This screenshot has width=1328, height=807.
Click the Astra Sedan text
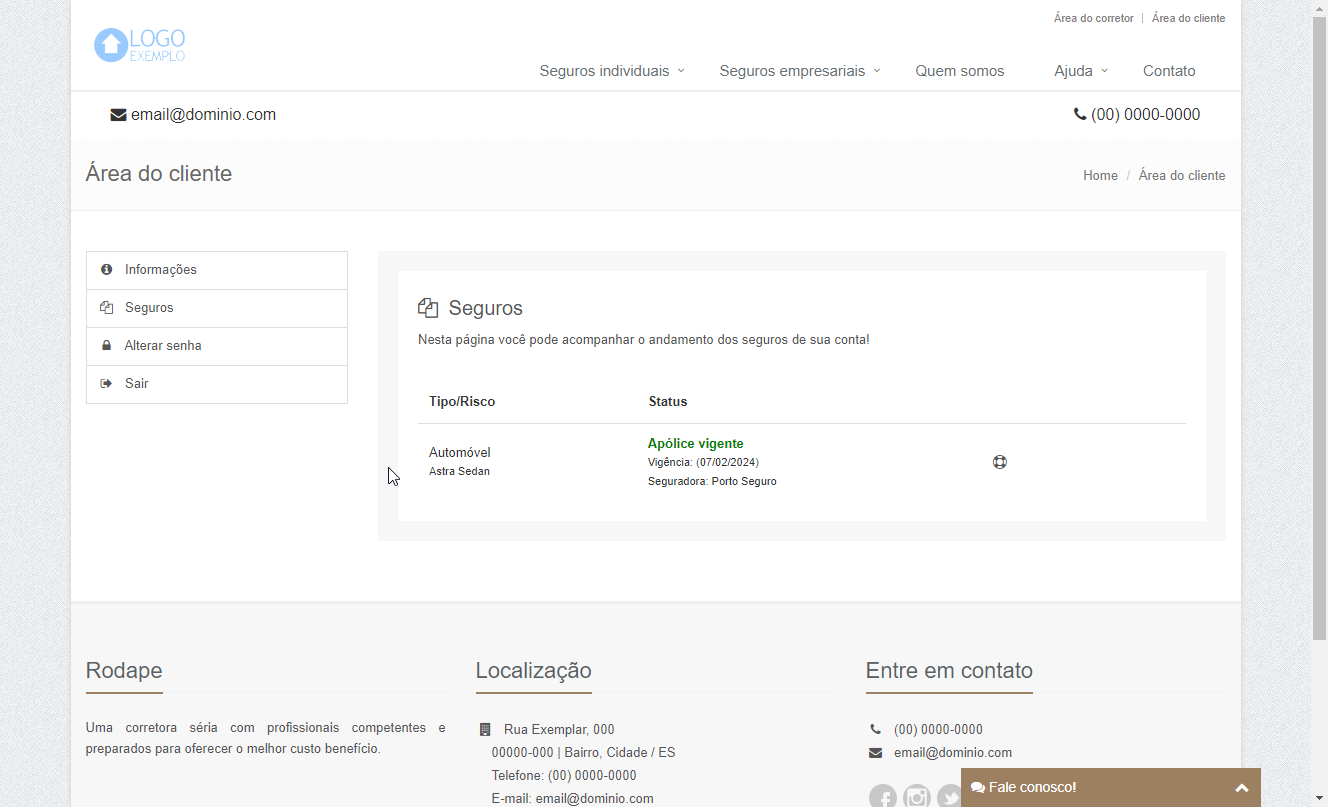[x=459, y=471]
